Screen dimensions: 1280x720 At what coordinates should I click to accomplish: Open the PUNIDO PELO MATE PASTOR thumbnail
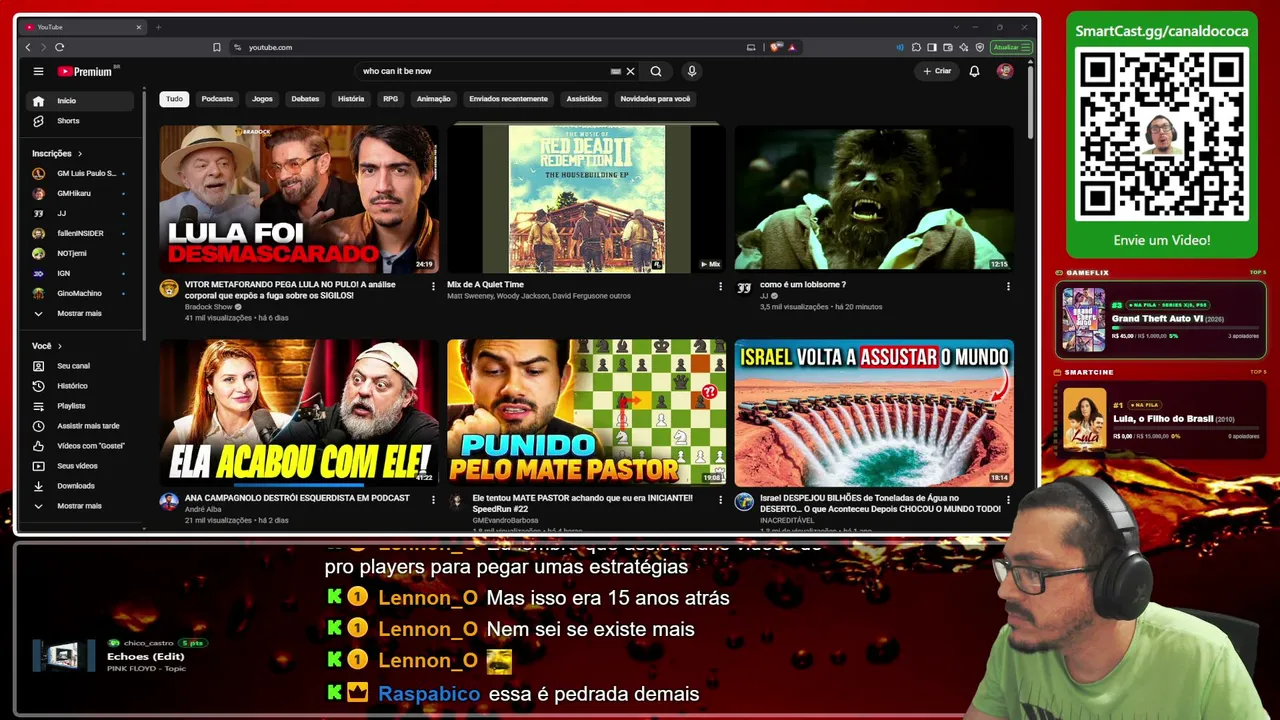(586, 413)
